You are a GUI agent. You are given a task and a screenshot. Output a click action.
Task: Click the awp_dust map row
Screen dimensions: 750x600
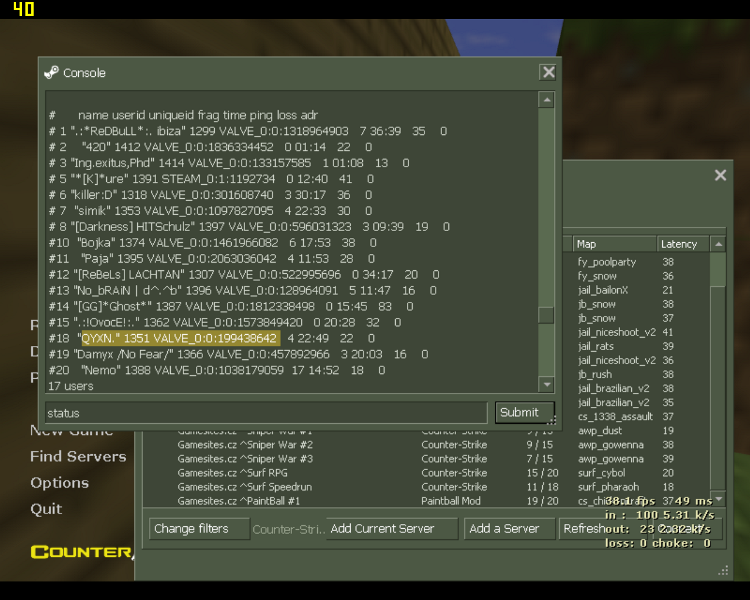click(x=600, y=431)
